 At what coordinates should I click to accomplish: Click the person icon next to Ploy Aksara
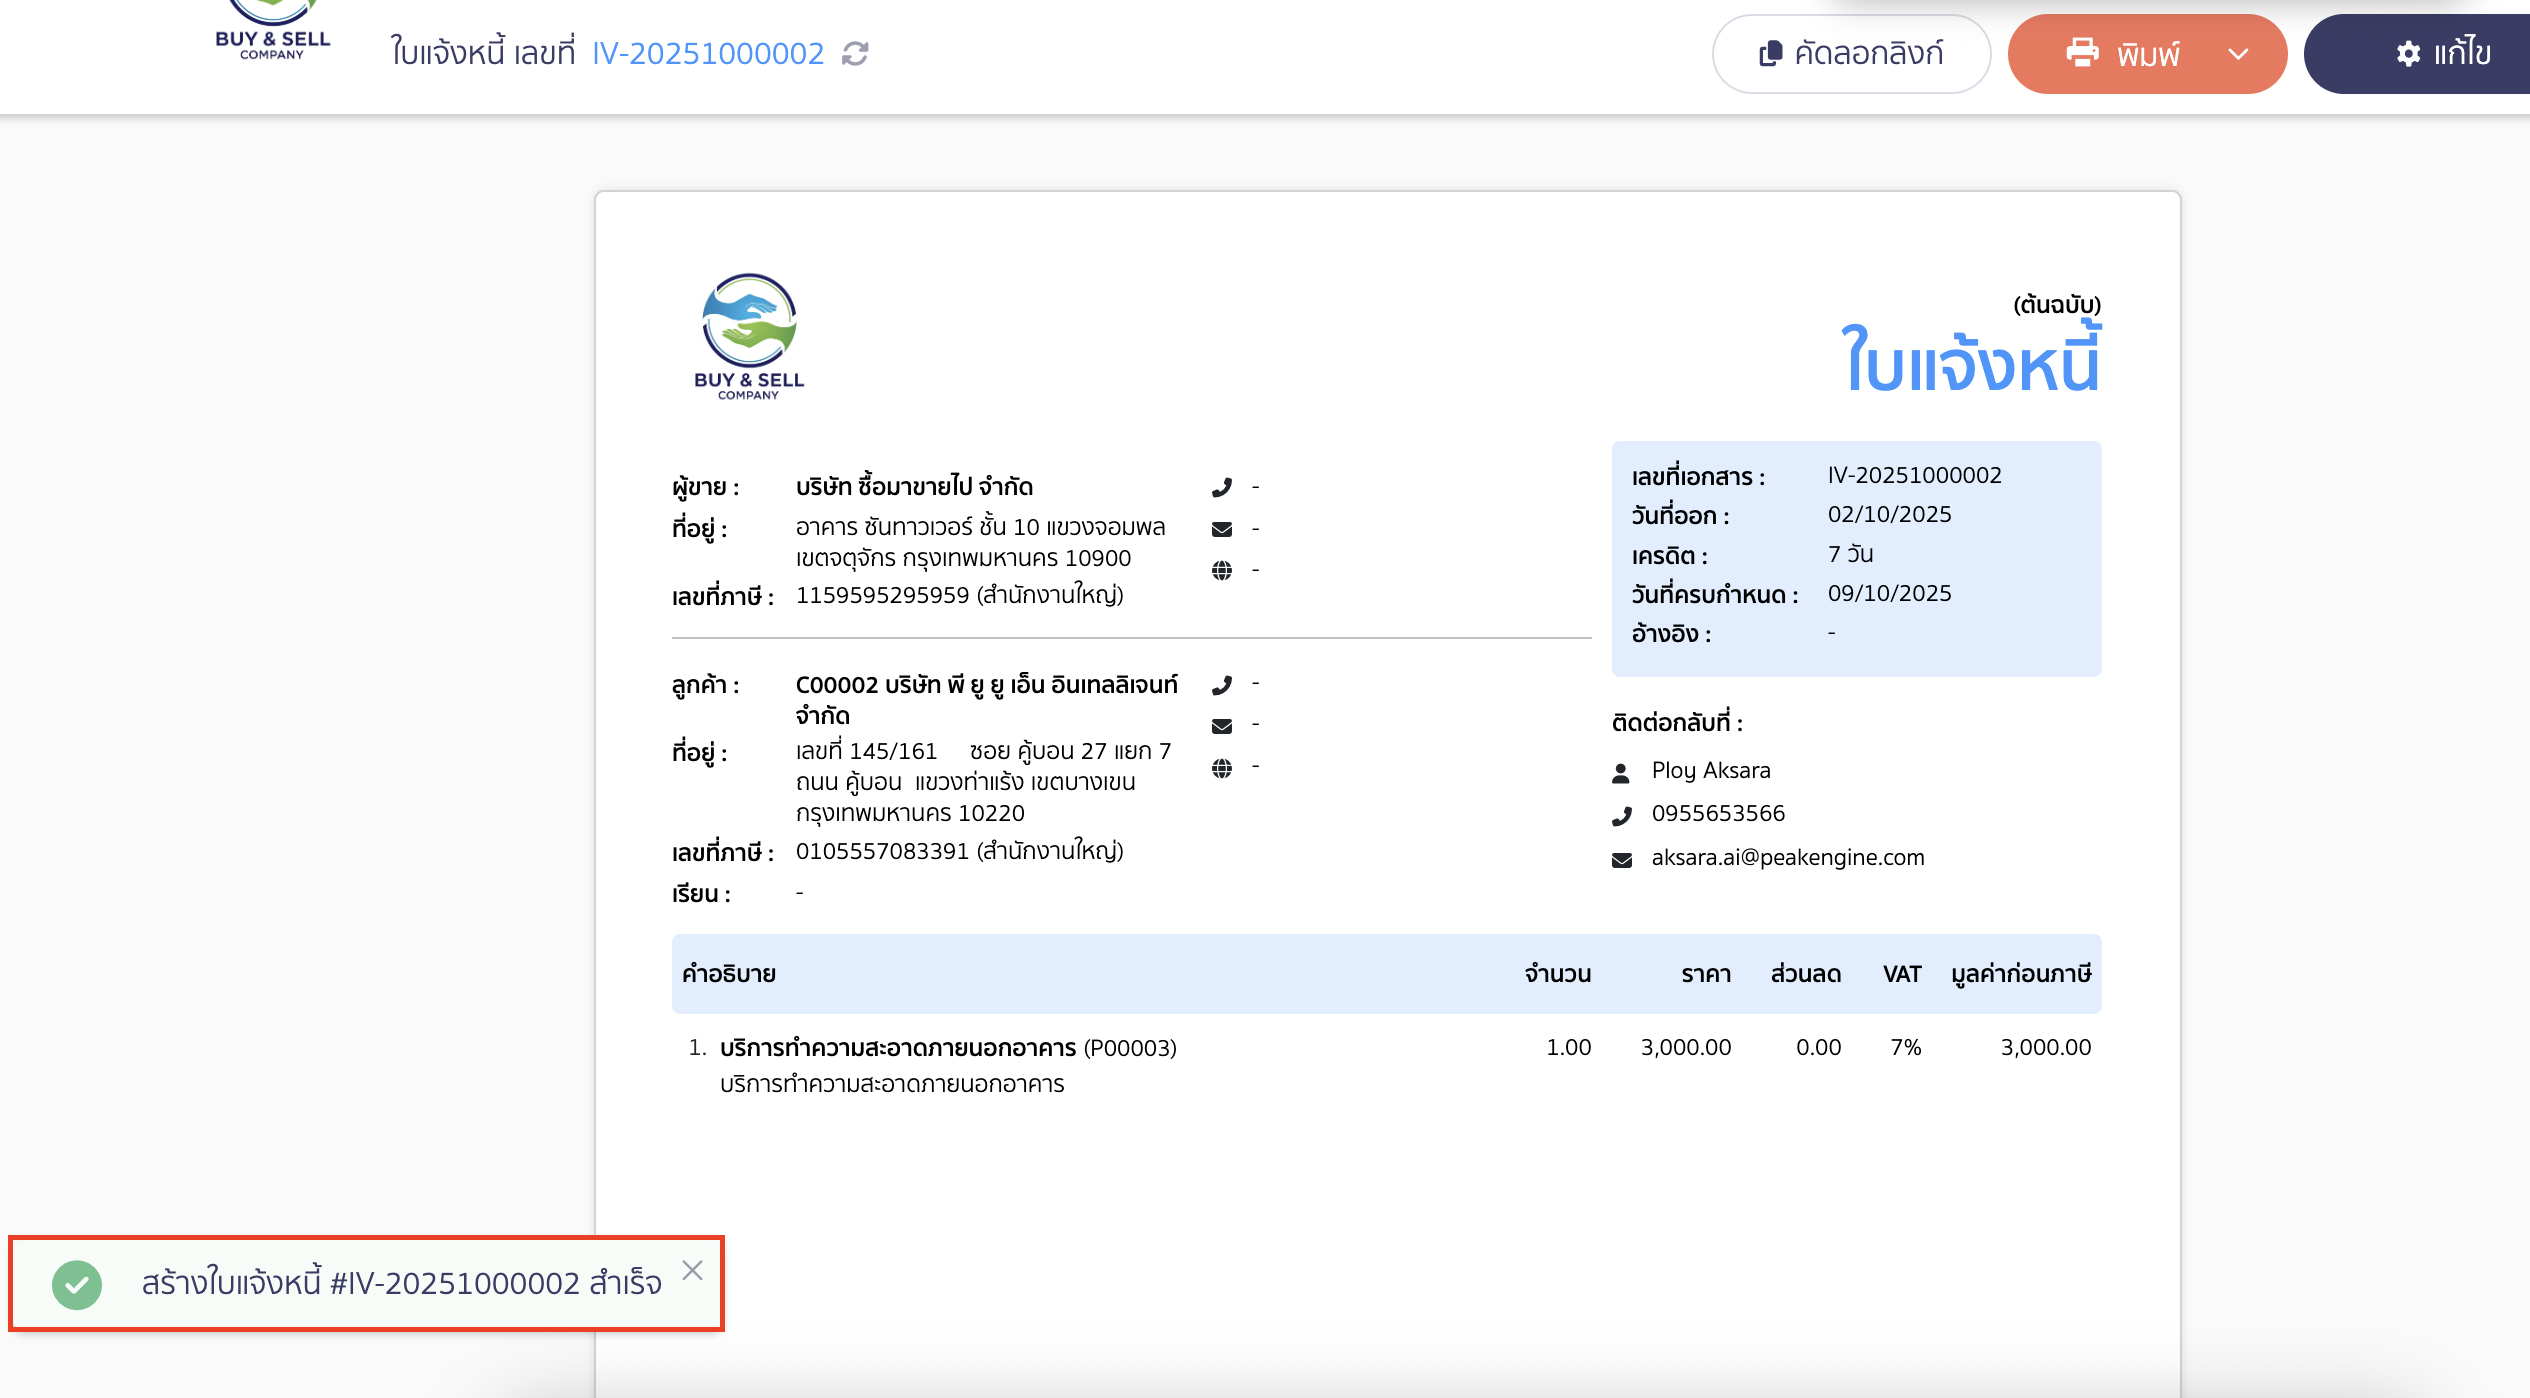pyautogui.click(x=1623, y=770)
